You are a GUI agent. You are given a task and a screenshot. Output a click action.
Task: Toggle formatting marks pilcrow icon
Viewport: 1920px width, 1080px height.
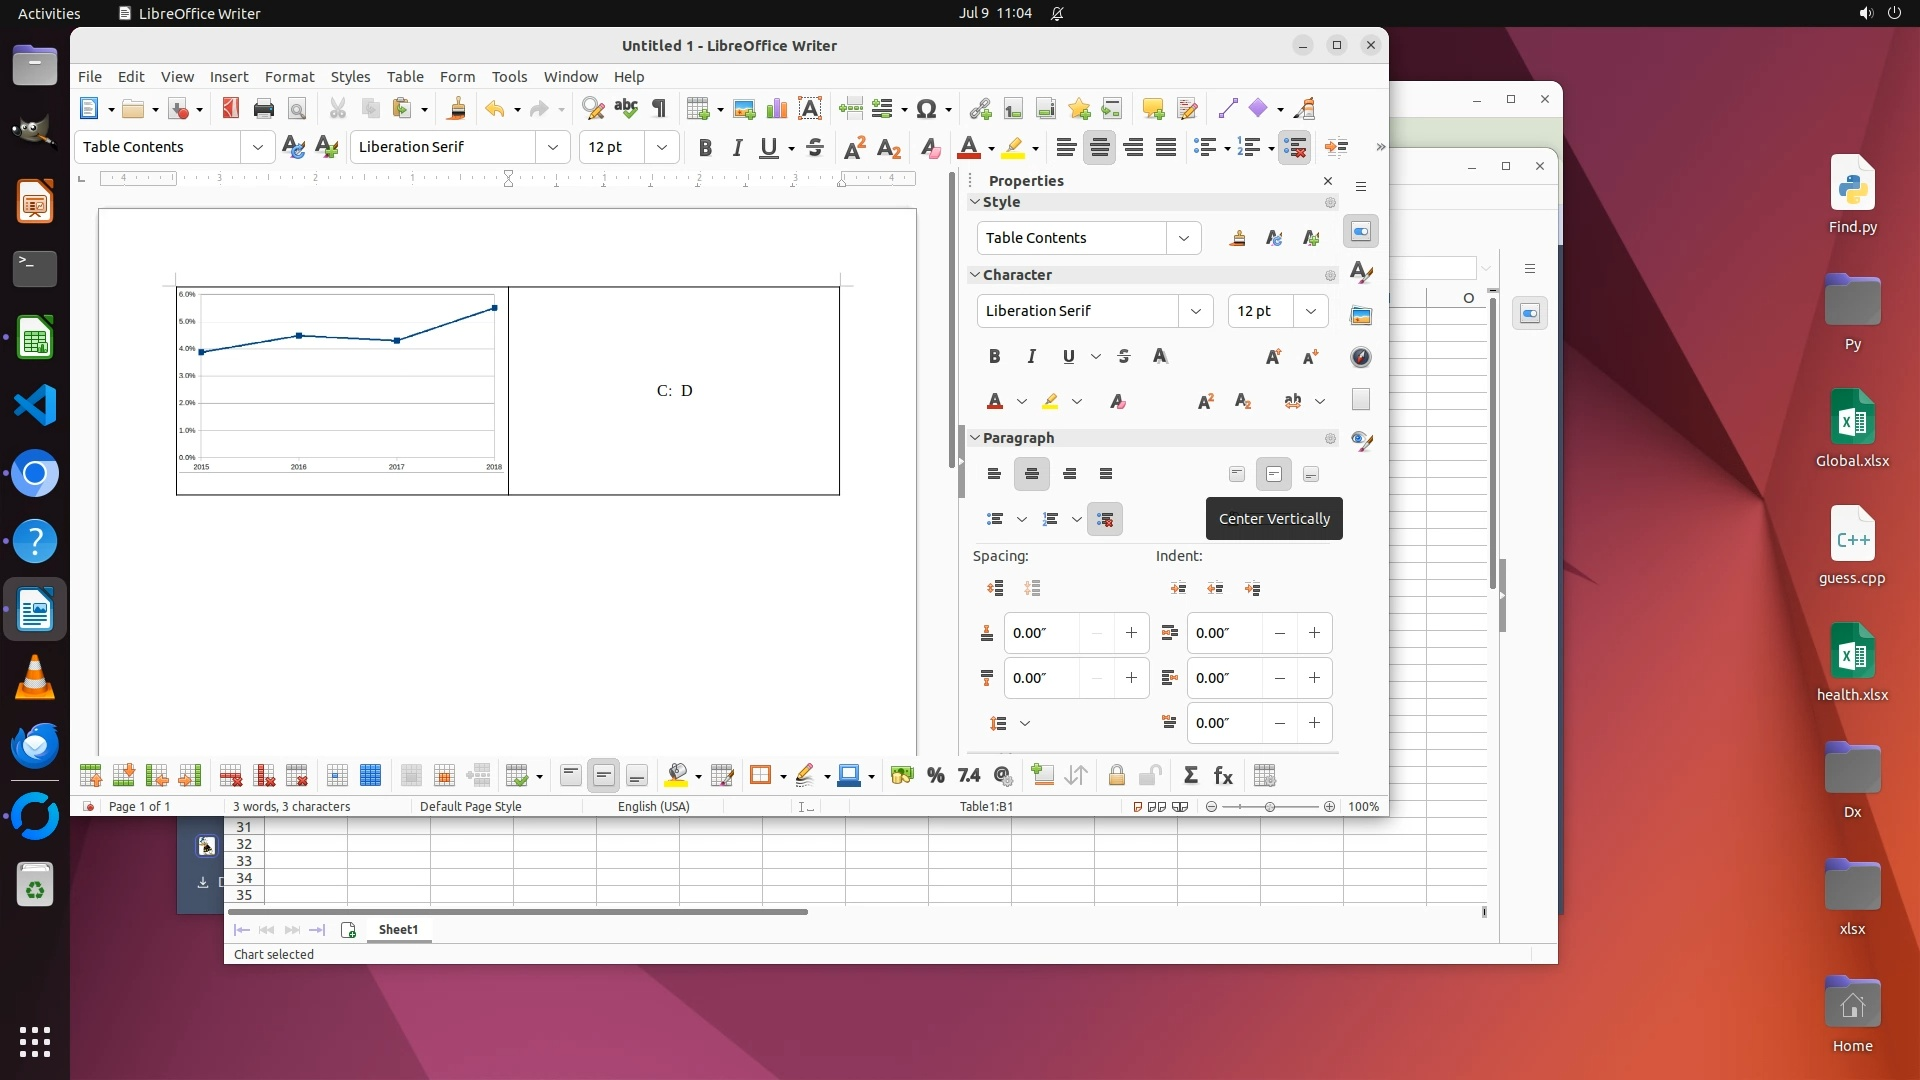click(659, 108)
